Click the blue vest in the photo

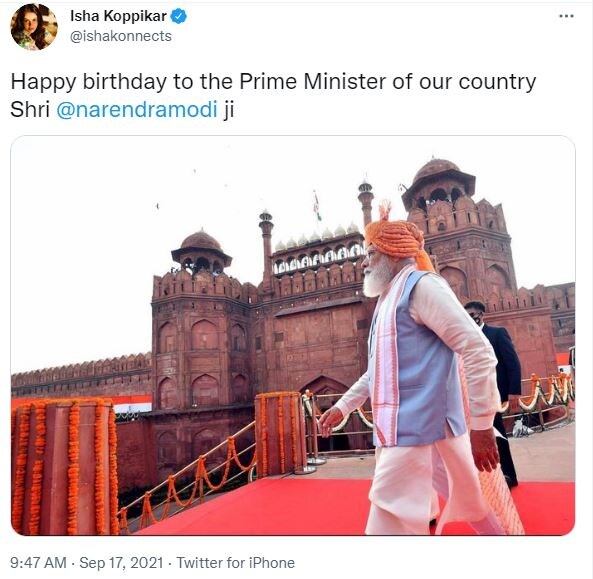(420, 361)
